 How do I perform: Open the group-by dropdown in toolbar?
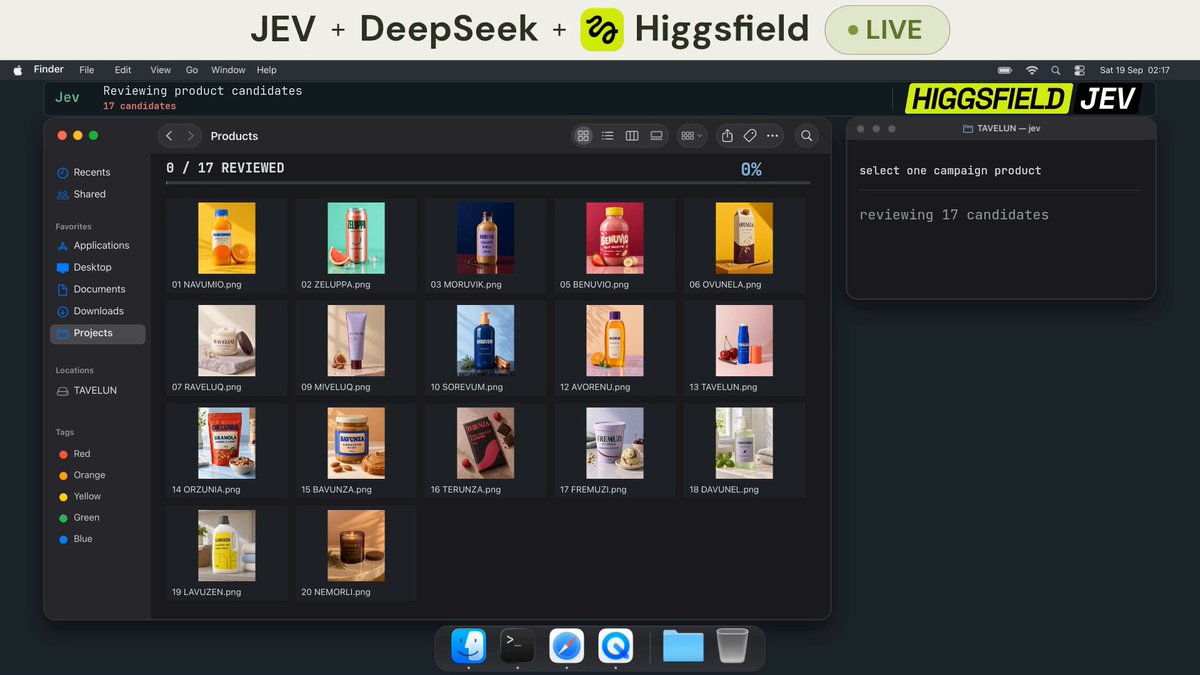coord(691,136)
